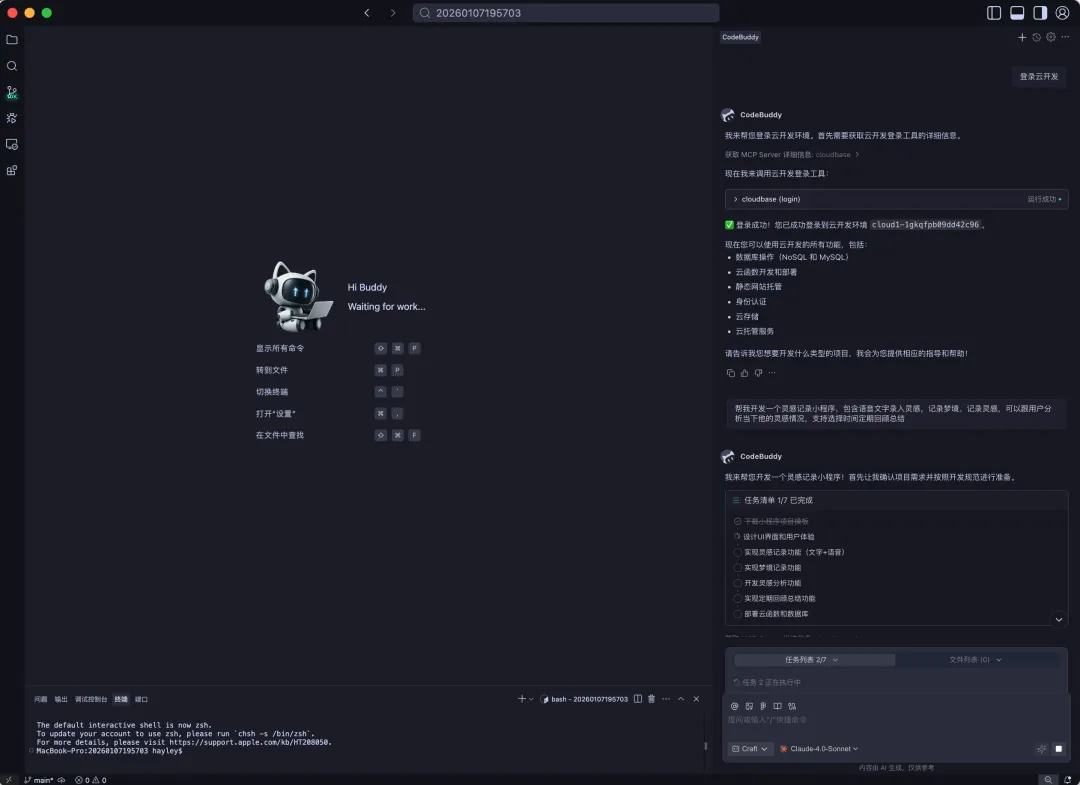Toggle the secondary sidebar layout icon
Screen dimensions: 1080x785
1040,13
